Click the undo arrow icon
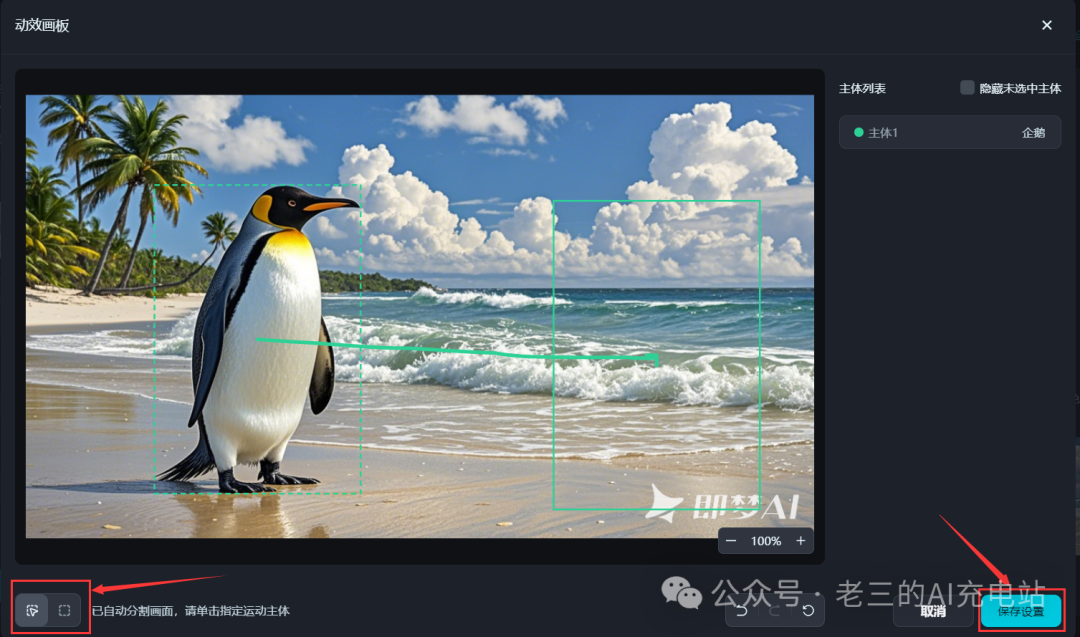 742,611
